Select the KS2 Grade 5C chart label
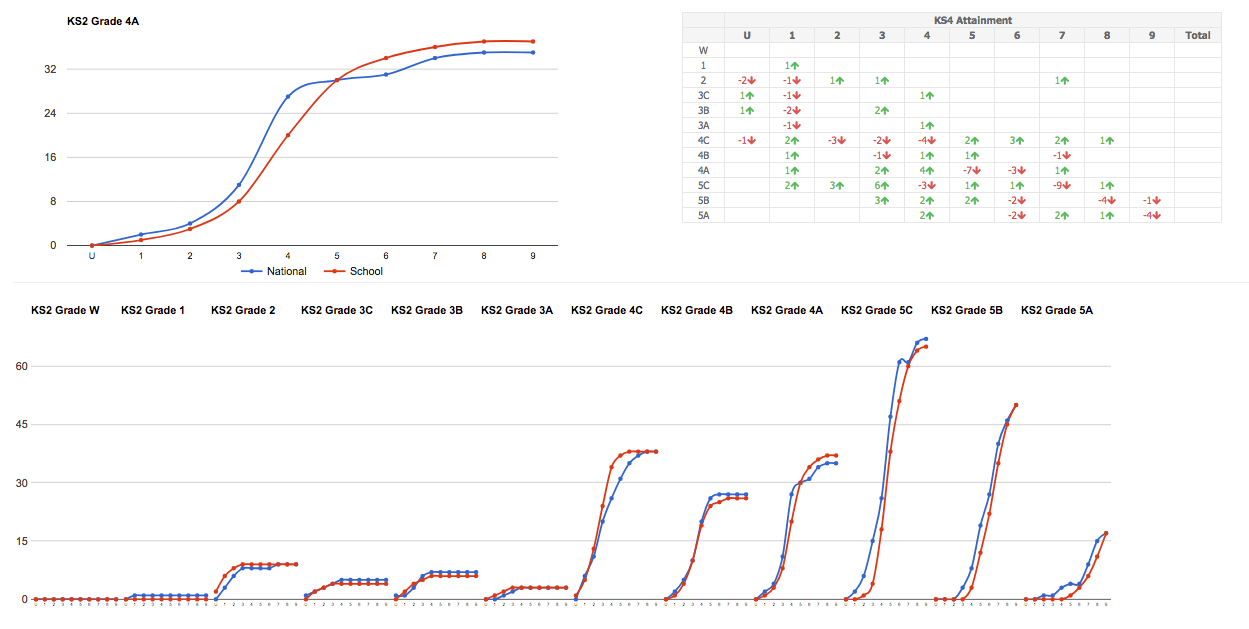This screenshot has width=1249, height=629. coord(876,310)
